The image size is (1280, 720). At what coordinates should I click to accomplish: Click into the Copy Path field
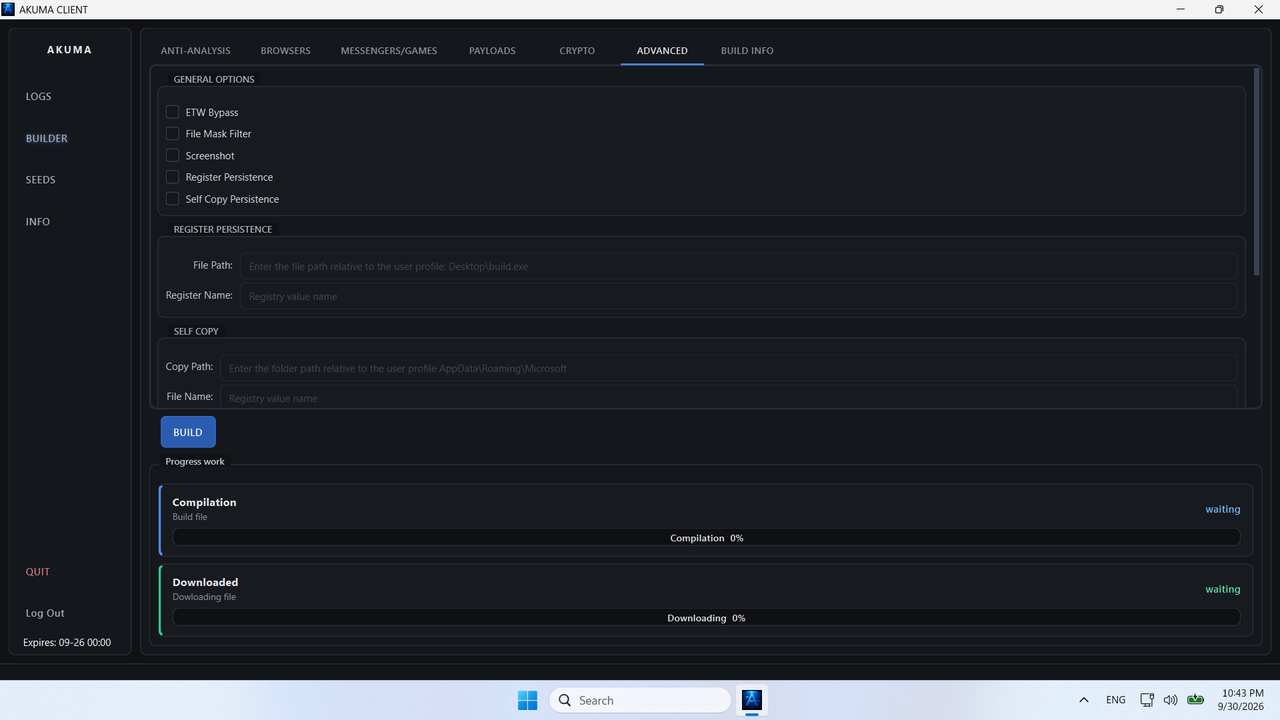[728, 368]
